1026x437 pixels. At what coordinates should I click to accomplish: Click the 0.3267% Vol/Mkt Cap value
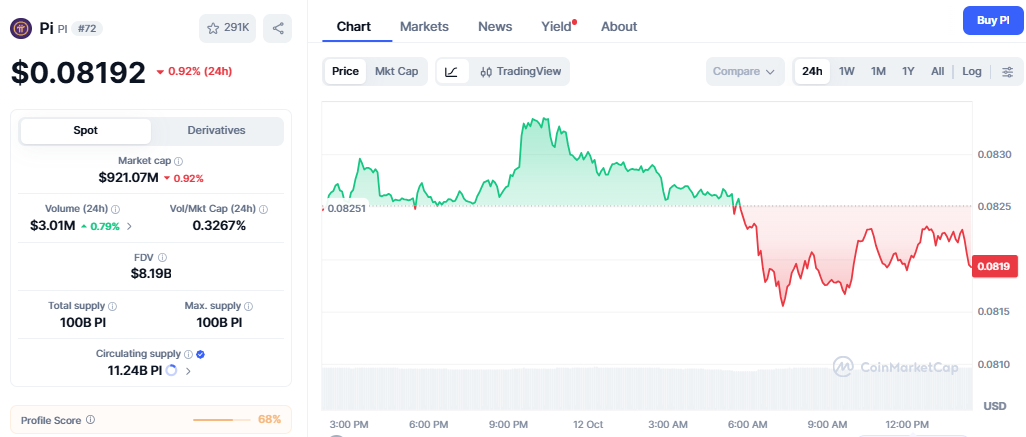pyautogui.click(x=219, y=226)
